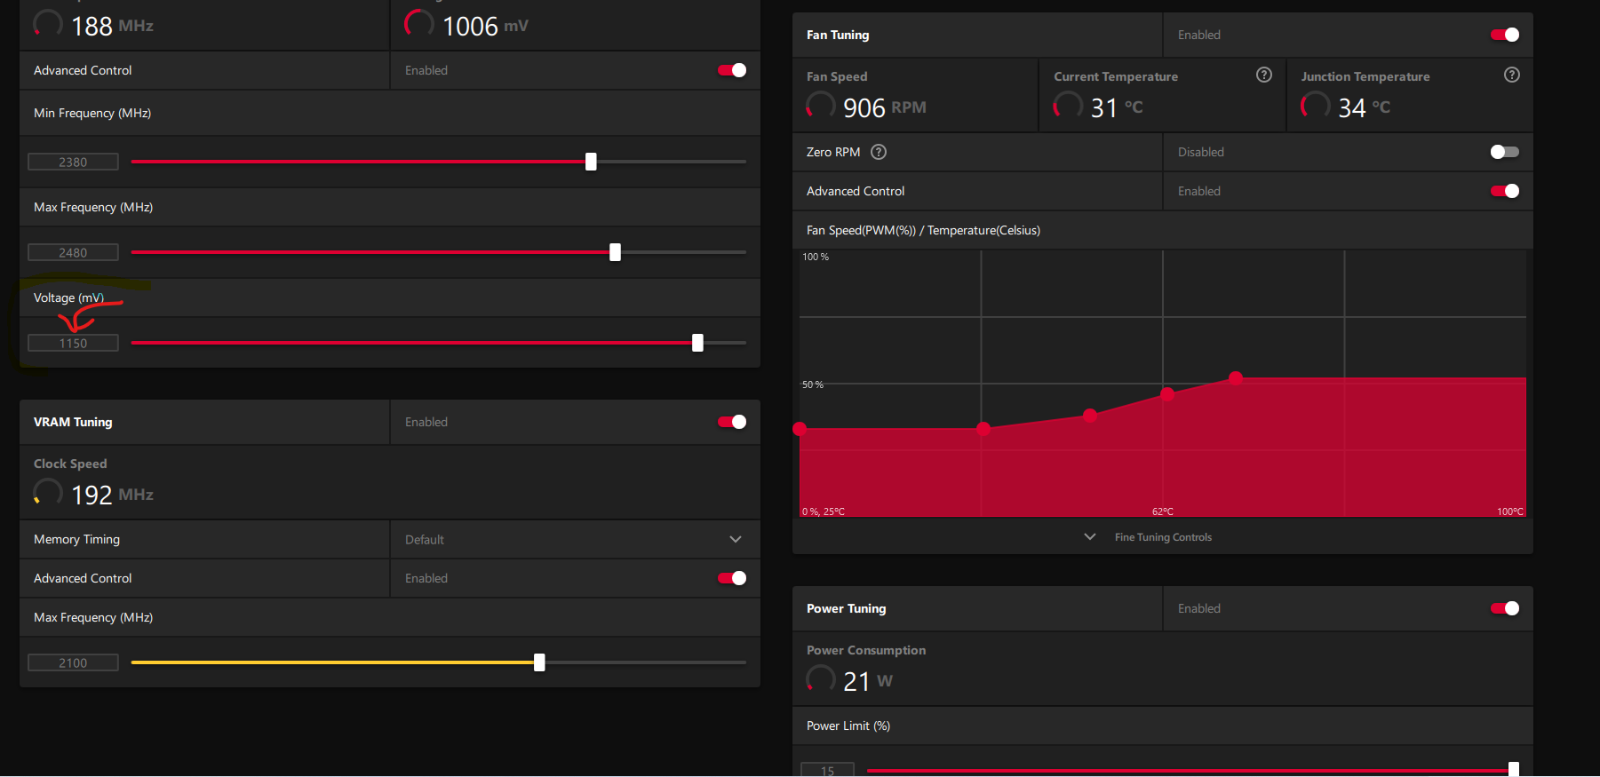The image size is (1600, 777).
Task: Toggle Fan Tuning switch
Action: (x=1505, y=35)
